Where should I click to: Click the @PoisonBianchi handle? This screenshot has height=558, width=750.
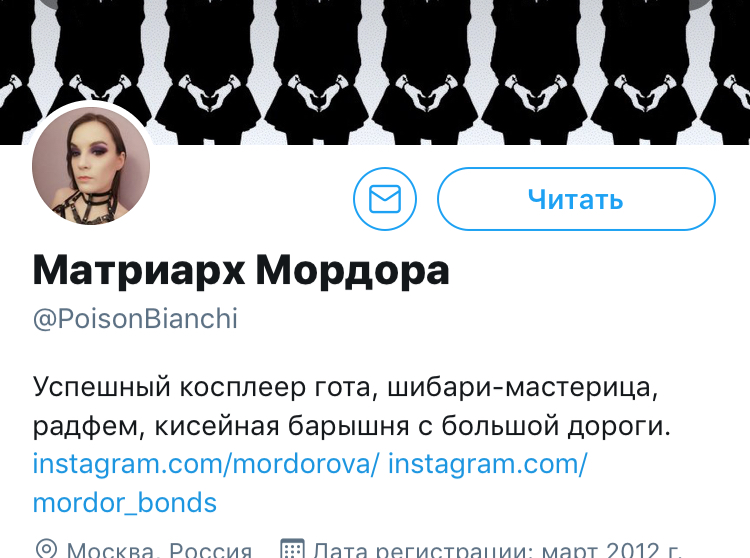[135, 318]
